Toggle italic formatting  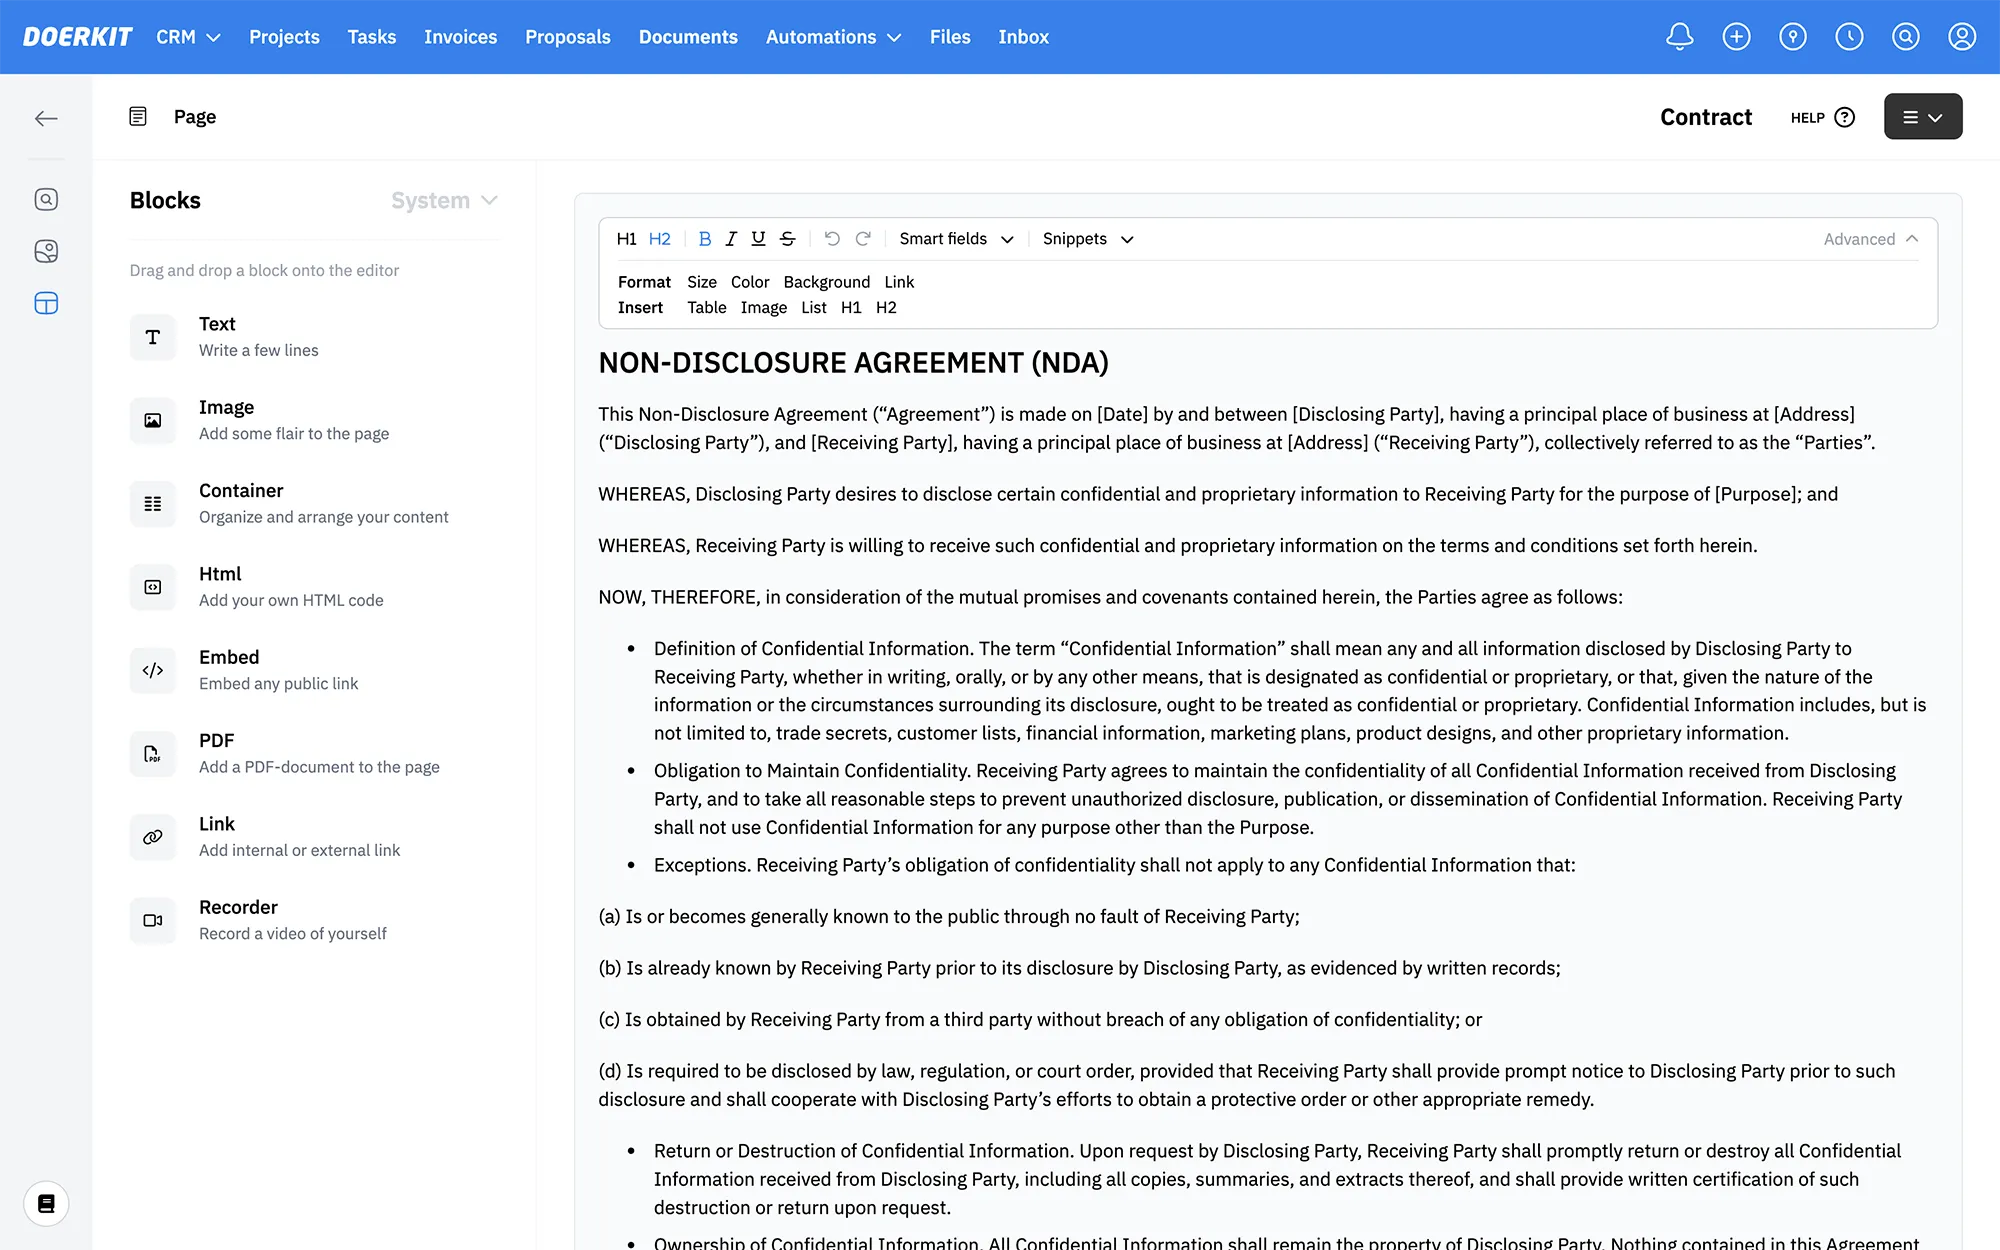[x=731, y=239]
